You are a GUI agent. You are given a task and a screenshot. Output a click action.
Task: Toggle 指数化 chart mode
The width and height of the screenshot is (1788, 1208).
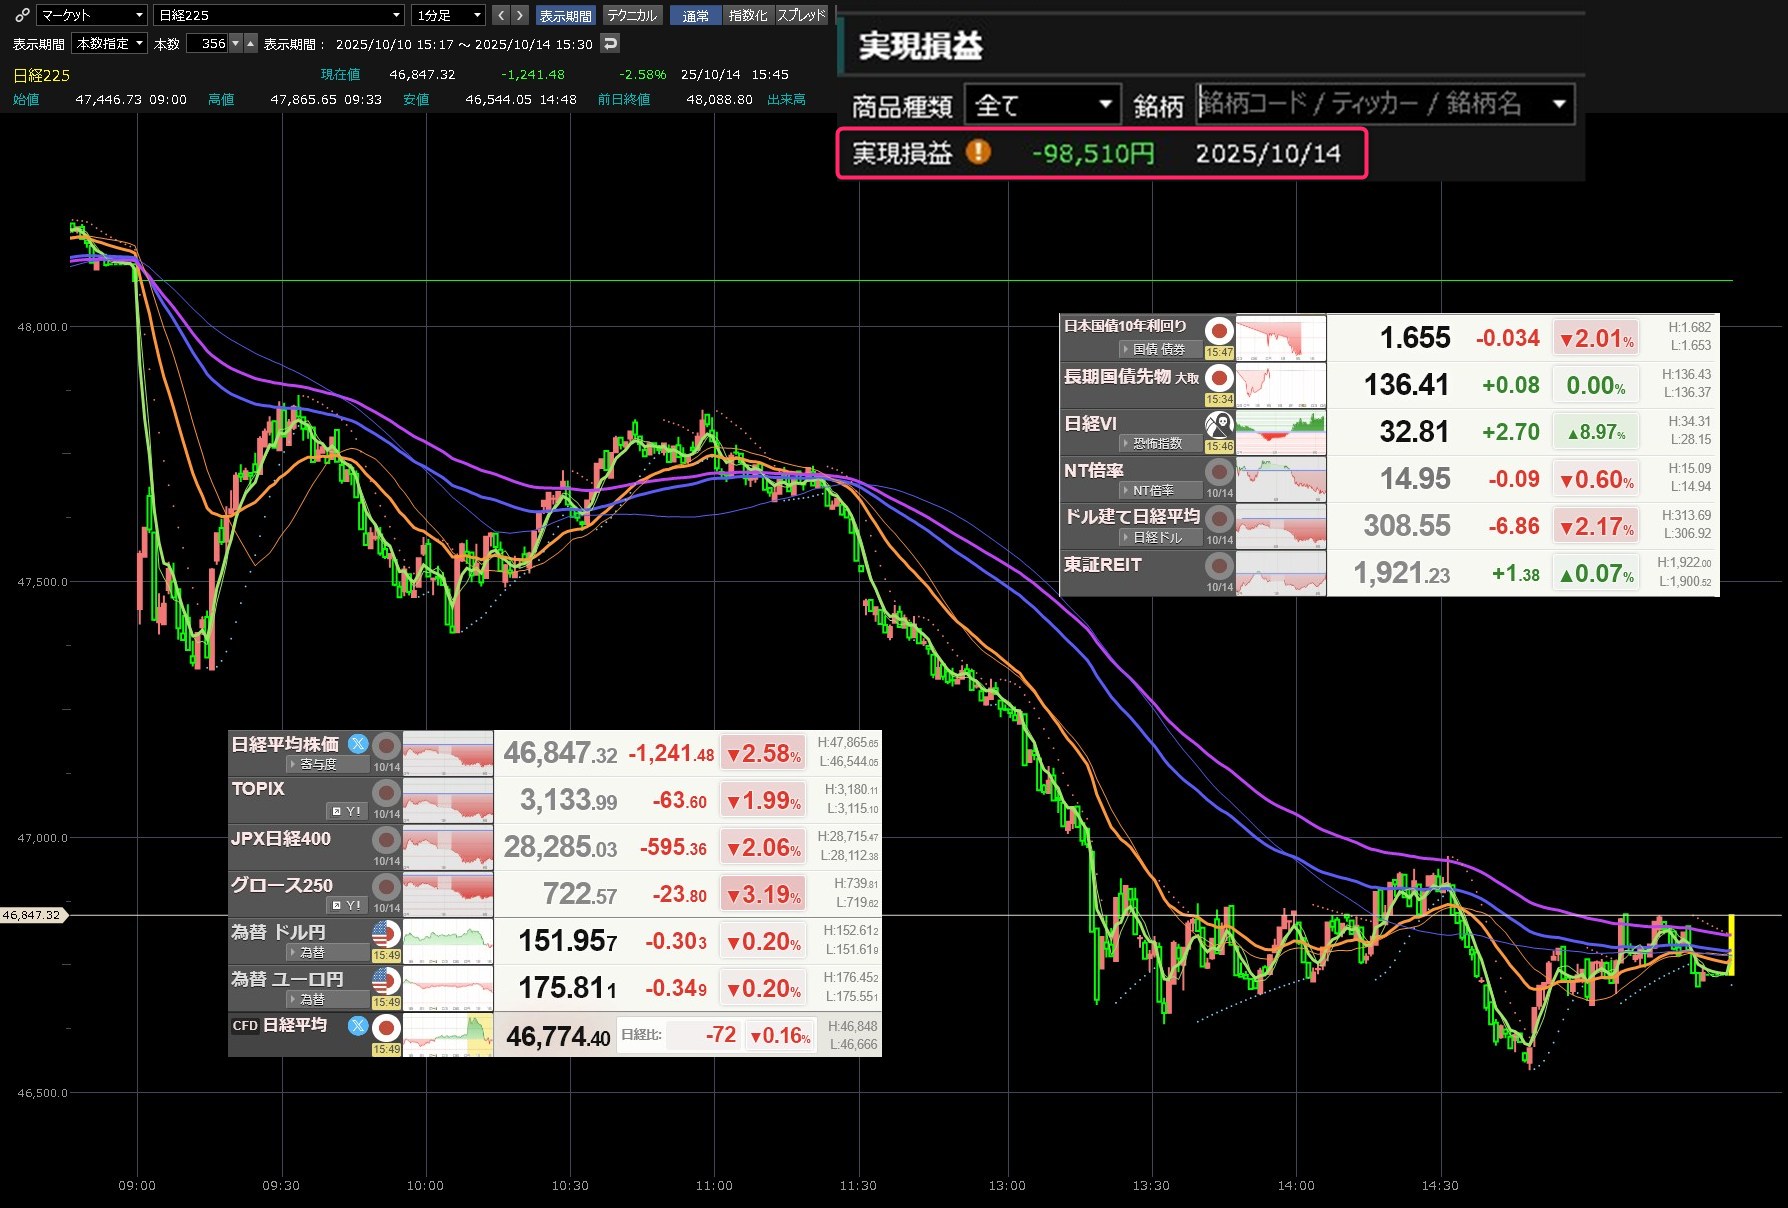(748, 15)
